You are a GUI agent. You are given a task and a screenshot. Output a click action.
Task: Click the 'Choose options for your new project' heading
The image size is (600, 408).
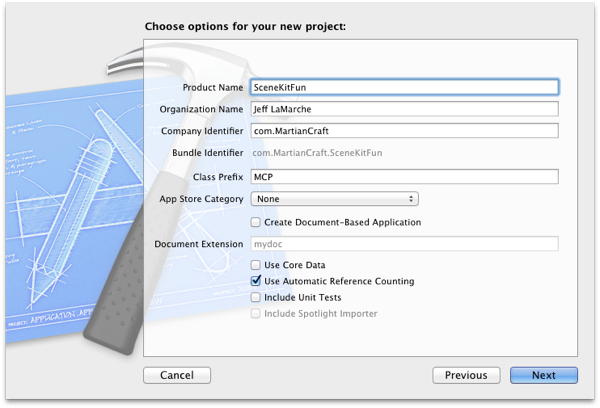pos(245,25)
